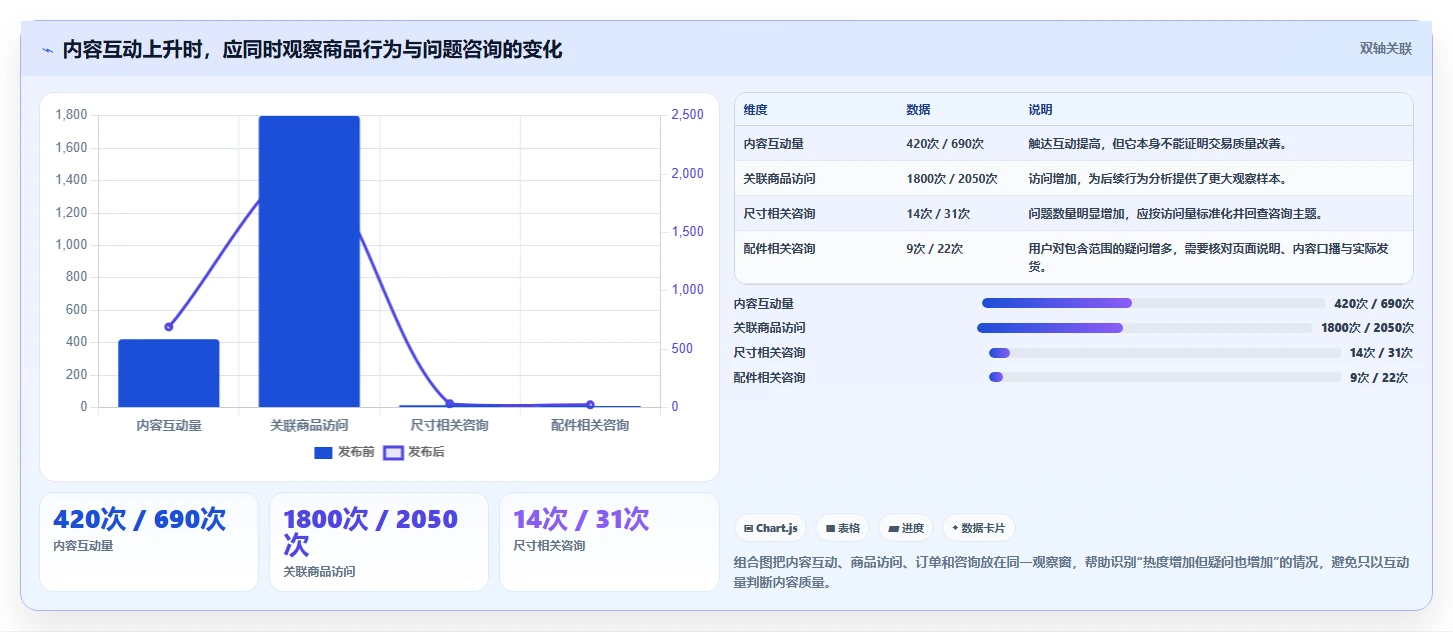Click the 2,500 right axis value

click(x=687, y=115)
